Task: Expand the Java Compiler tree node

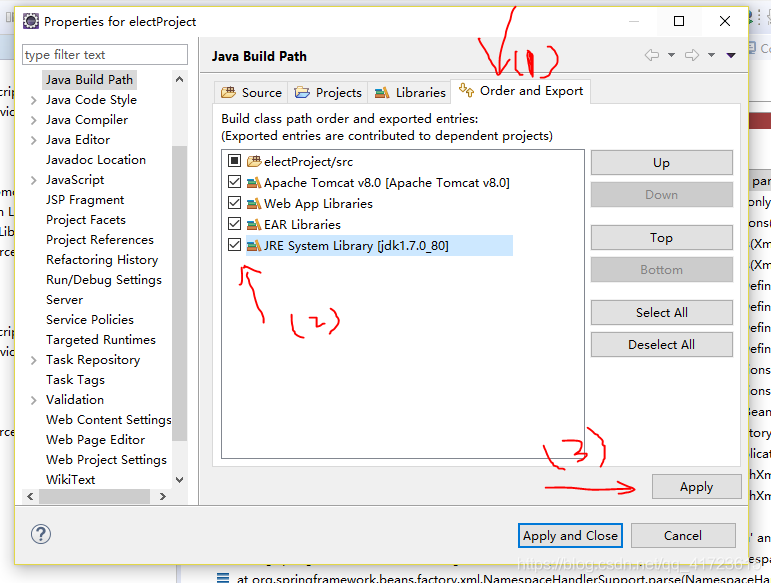Action: point(33,120)
